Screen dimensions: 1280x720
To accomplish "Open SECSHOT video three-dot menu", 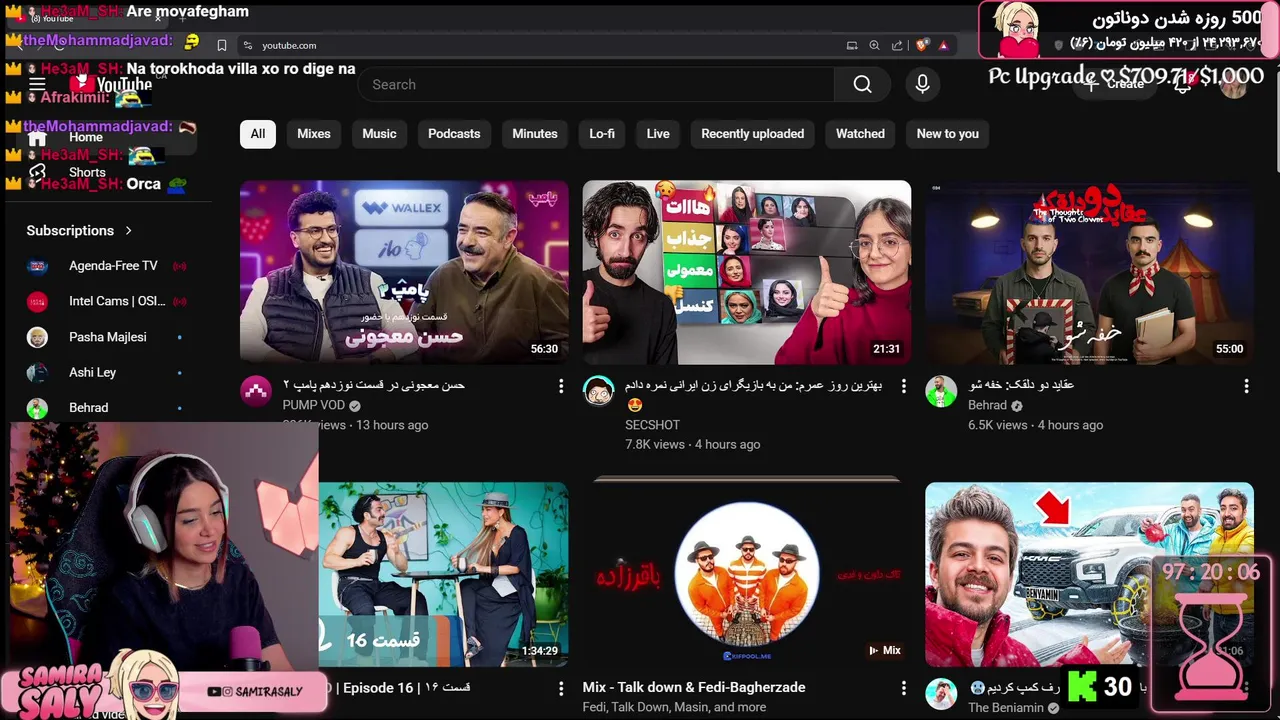I will pos(904,386).
